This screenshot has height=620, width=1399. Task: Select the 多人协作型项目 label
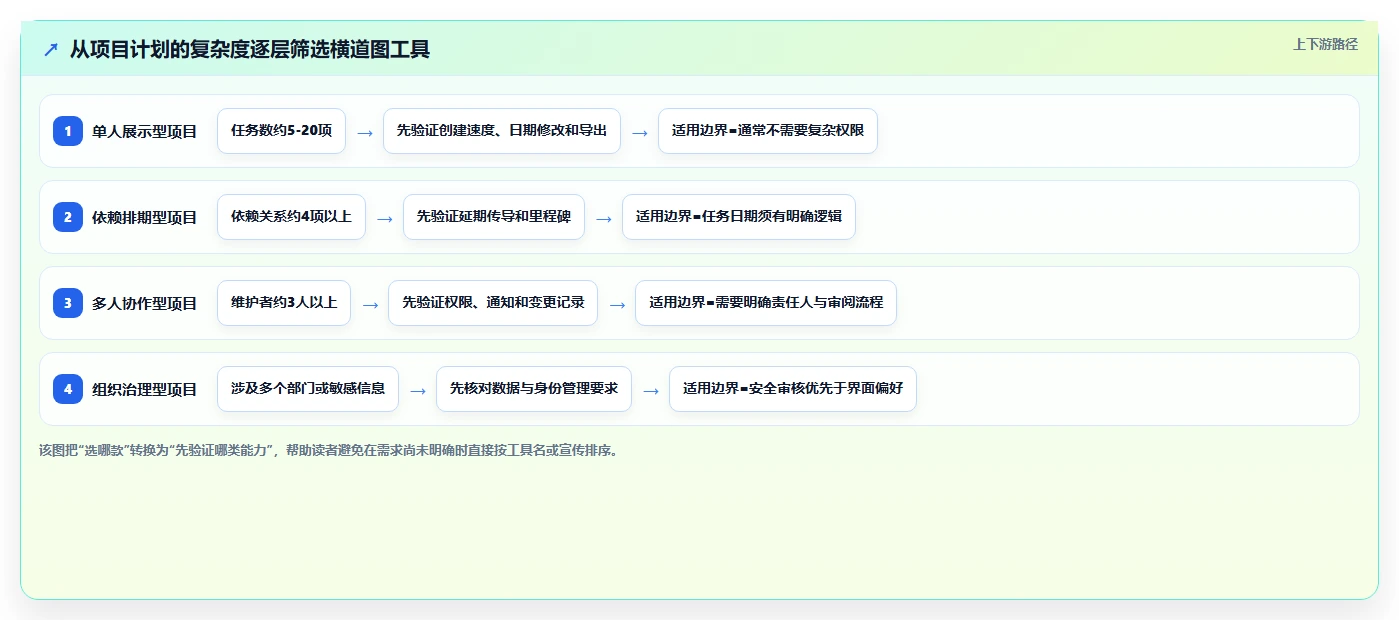pos(145,303)
